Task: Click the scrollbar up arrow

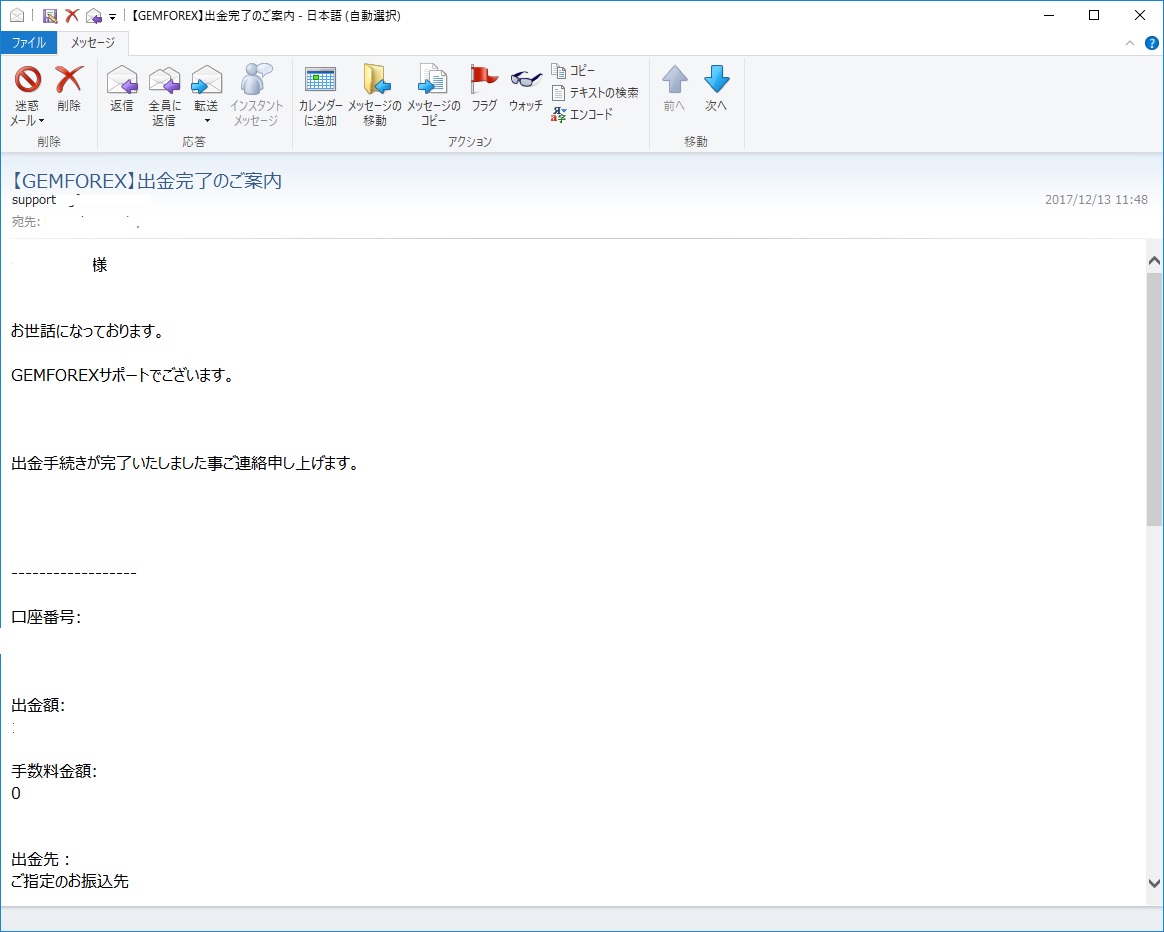Action: (x=1154, y=261)
